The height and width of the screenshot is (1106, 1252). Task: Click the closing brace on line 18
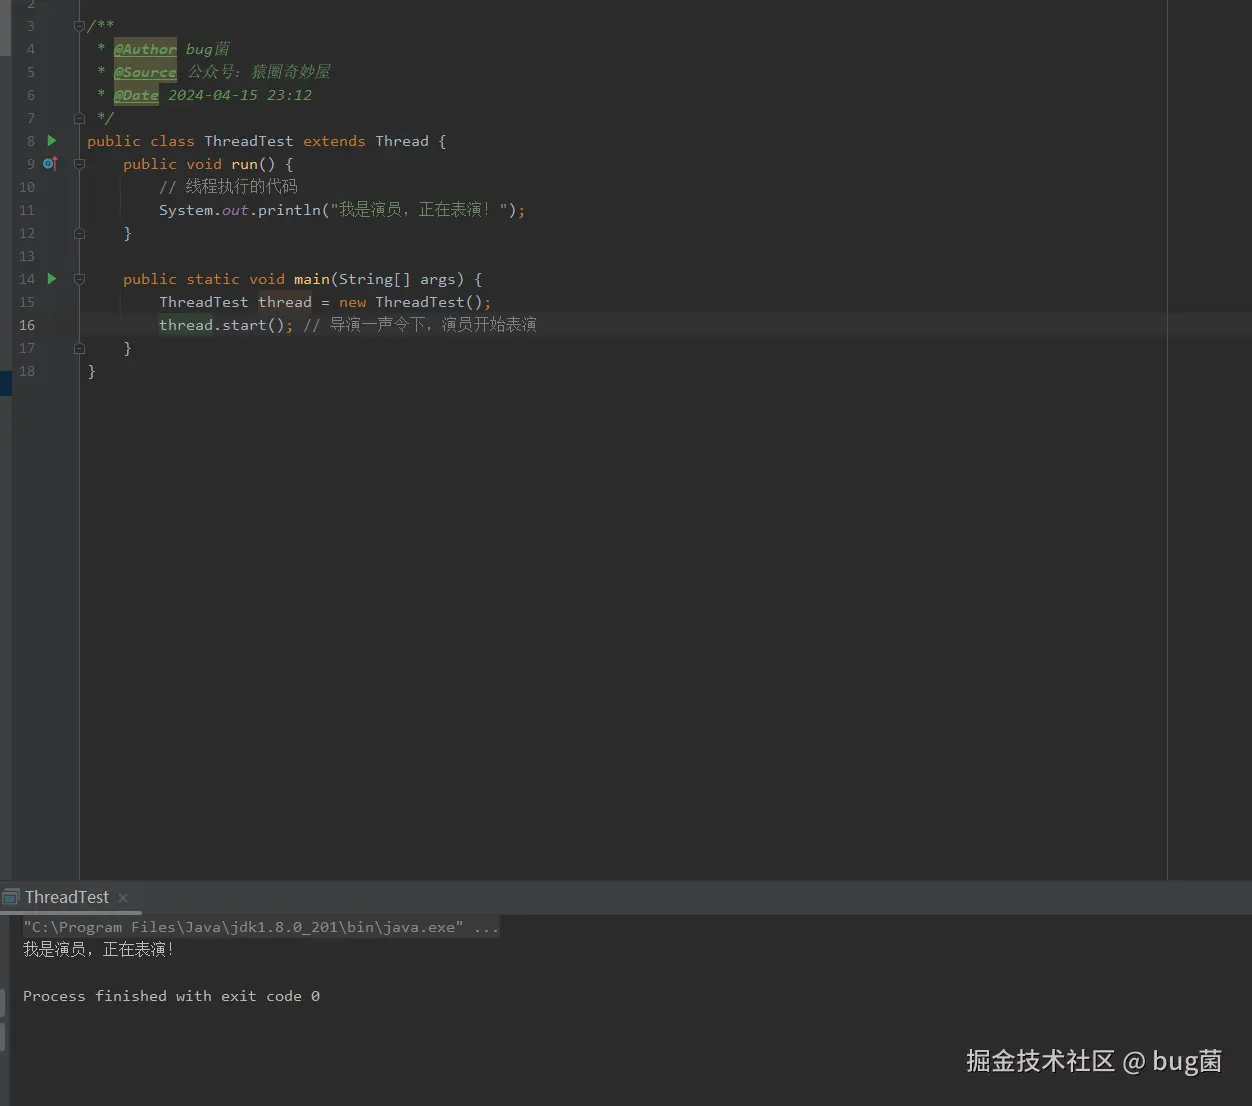[92, 371]
